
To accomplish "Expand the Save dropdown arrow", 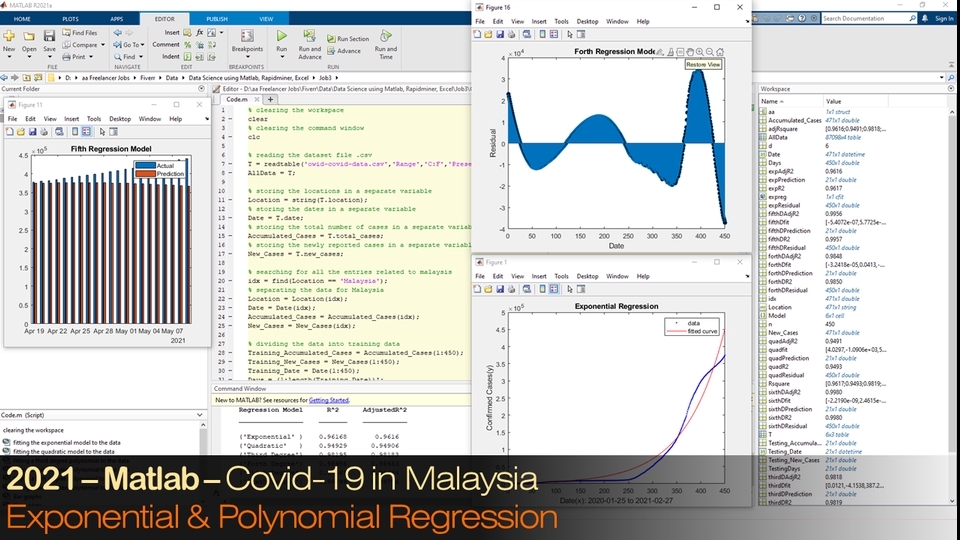I will 49,57.
